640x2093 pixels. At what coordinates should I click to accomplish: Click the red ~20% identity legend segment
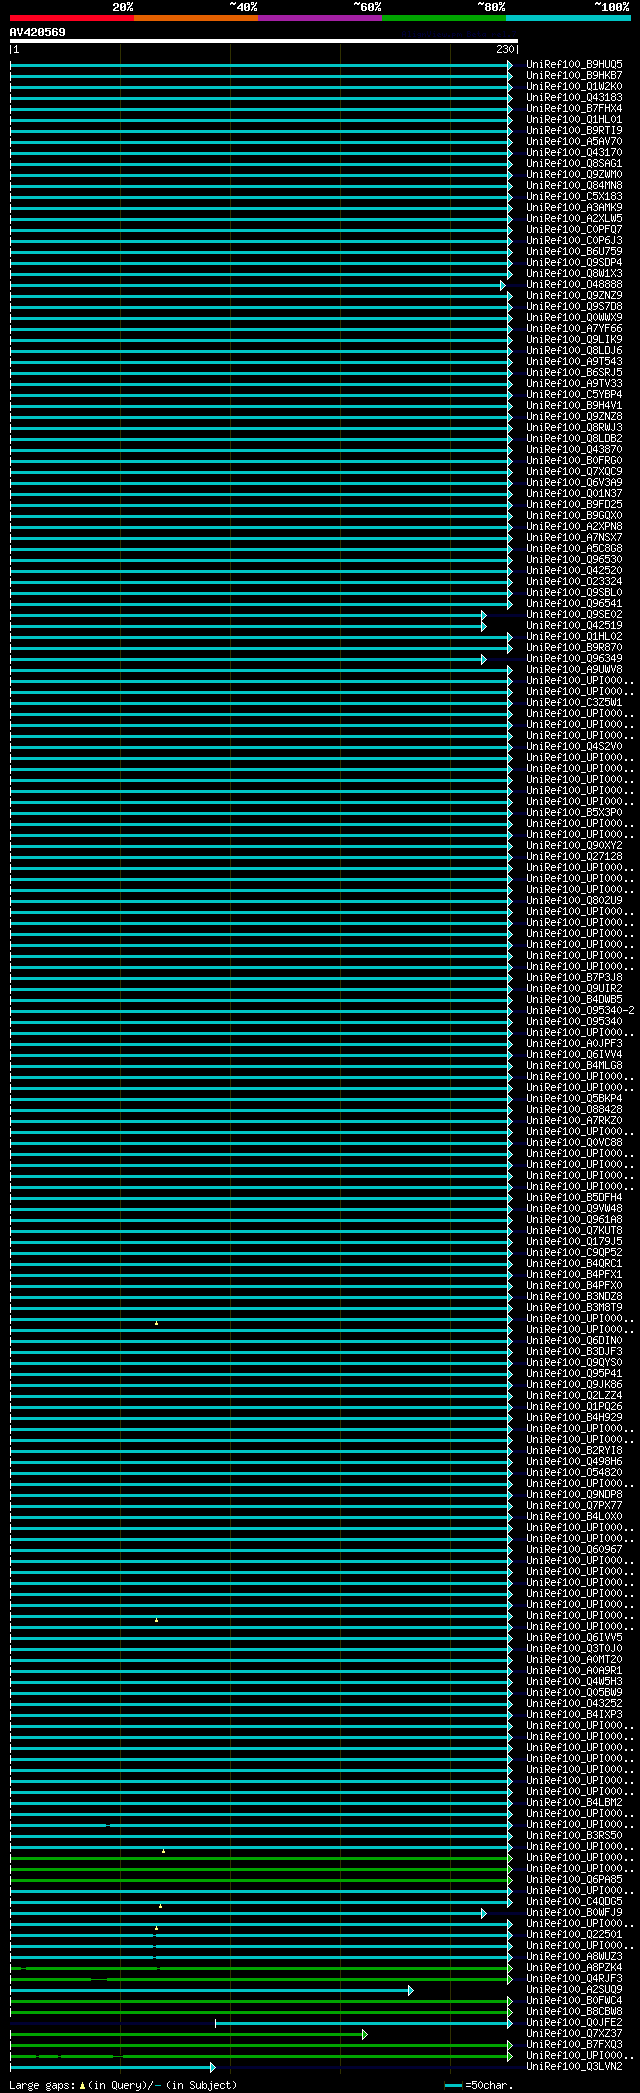[72, 18]
